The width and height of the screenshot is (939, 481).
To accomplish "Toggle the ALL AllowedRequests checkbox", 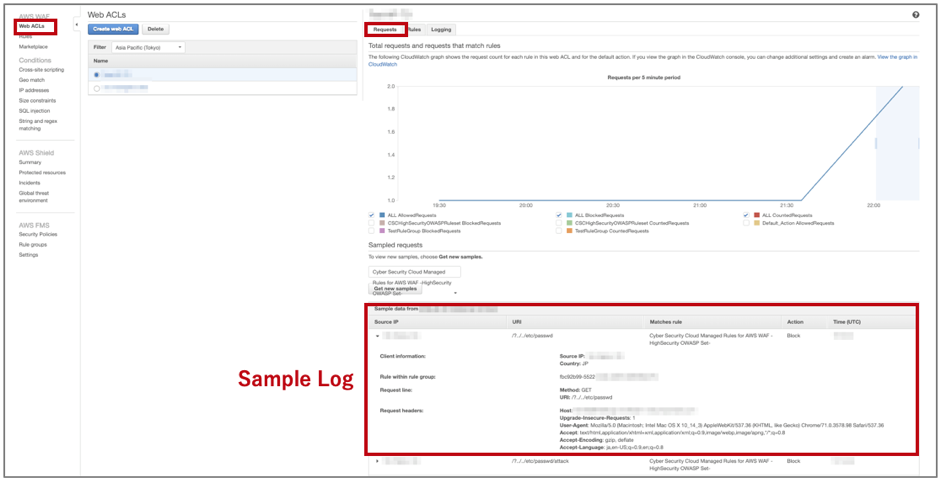I will point(372,215).
